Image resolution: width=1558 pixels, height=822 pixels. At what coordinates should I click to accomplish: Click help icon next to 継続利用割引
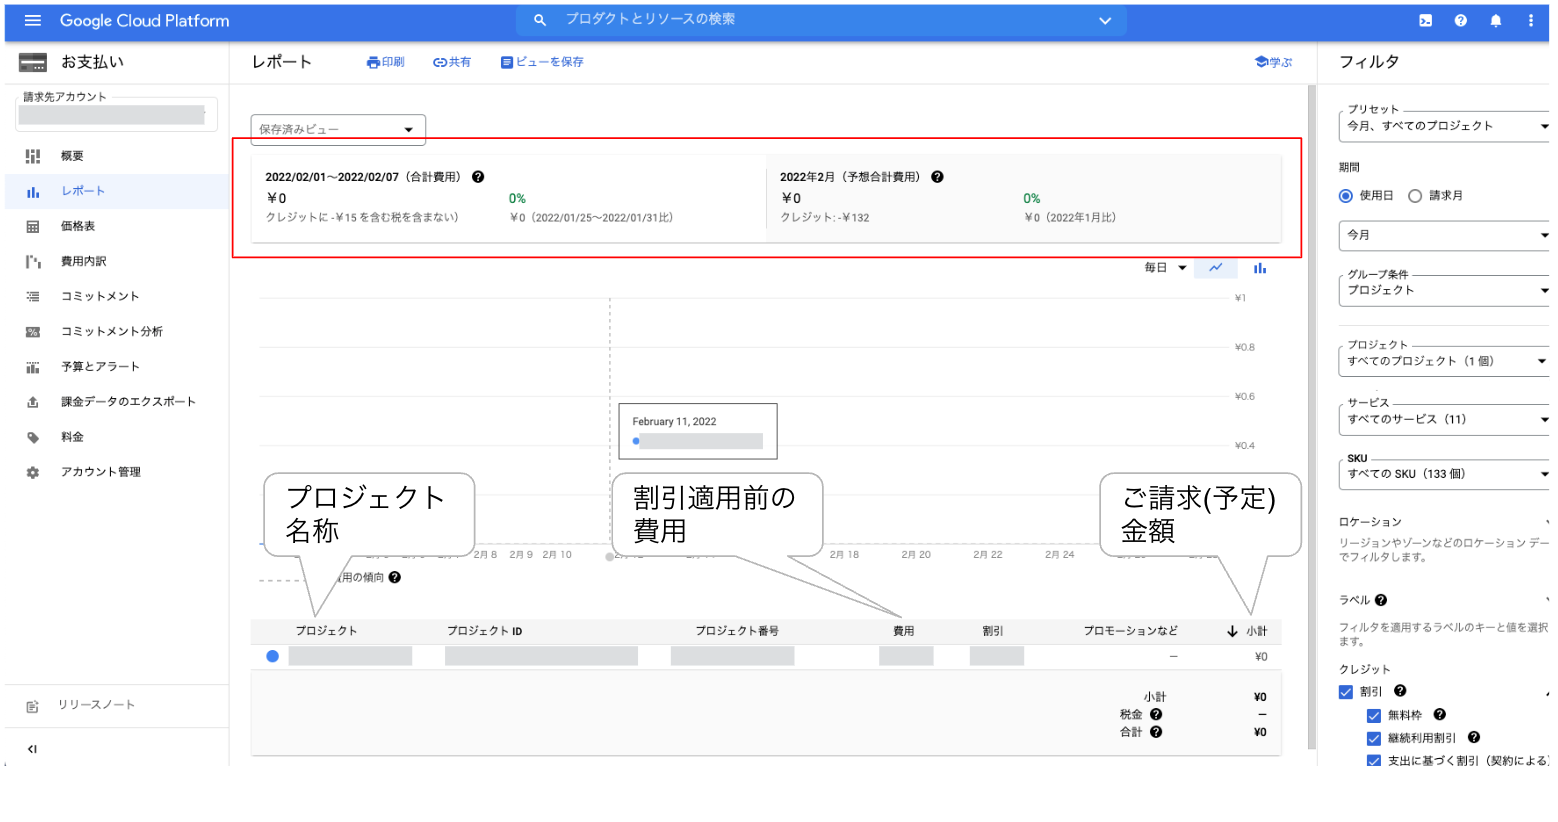(1474, 738)
